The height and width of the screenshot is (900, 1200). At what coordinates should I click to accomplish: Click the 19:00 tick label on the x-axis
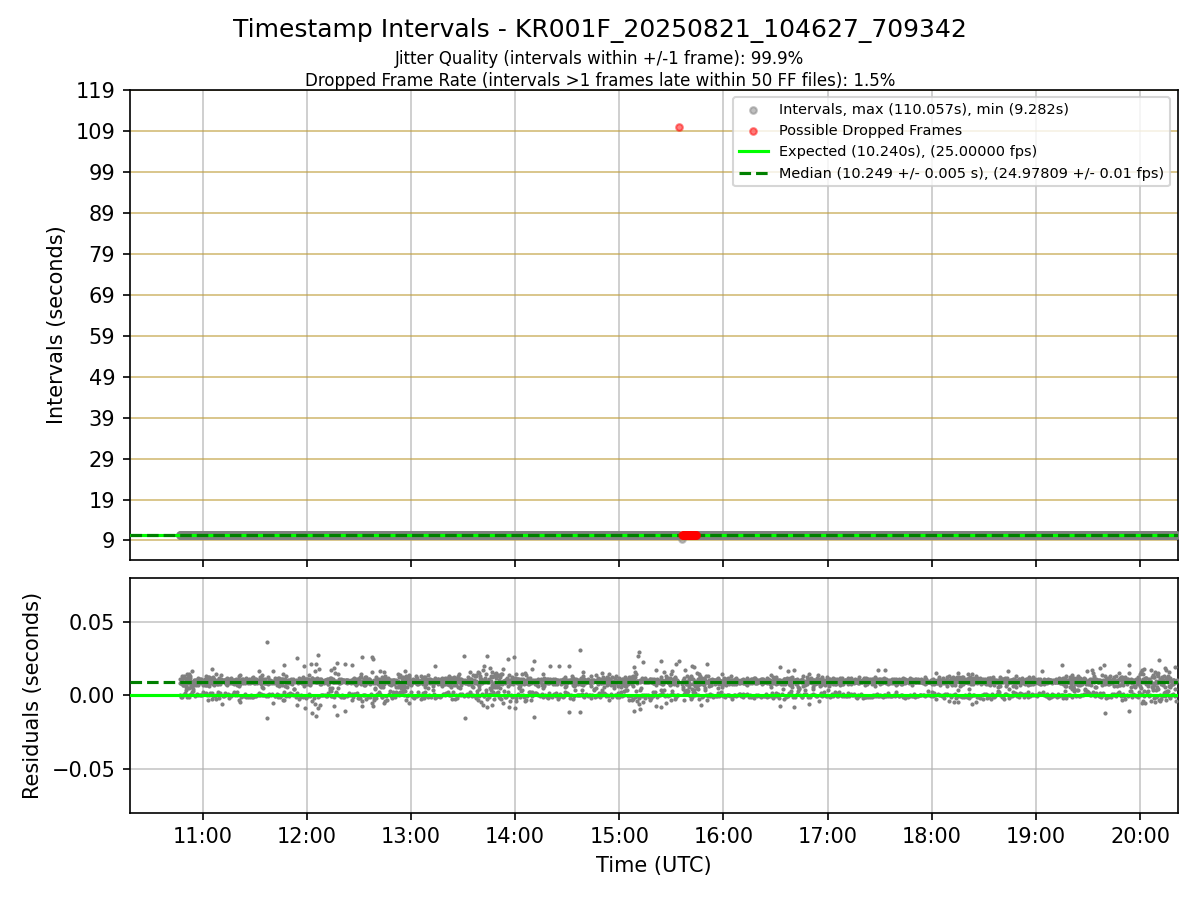[1036, 837]
